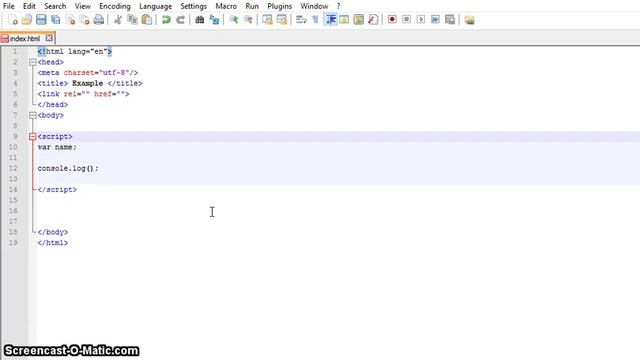Click the 'var name;' line
The width and height of the screenshot is (640, 360).
pyautogui.click(x=57, y=147)
